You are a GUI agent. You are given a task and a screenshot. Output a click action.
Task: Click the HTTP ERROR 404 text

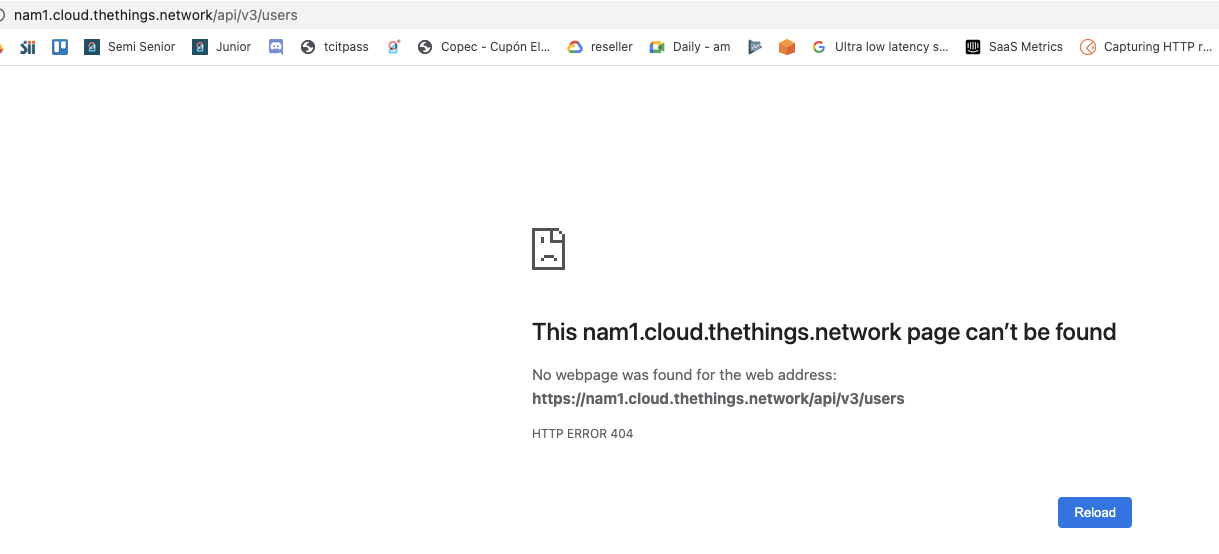pyautogui.click(x=582, y=434)
